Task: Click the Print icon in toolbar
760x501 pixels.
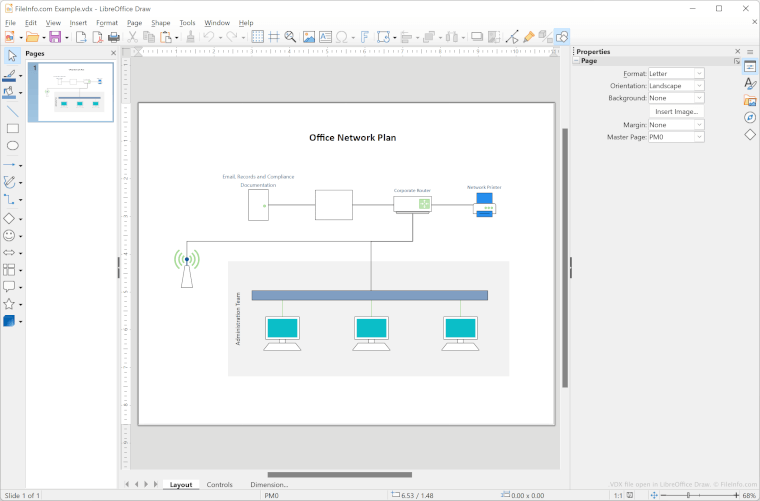Action: pyautogui.click(x=113, y=37)
